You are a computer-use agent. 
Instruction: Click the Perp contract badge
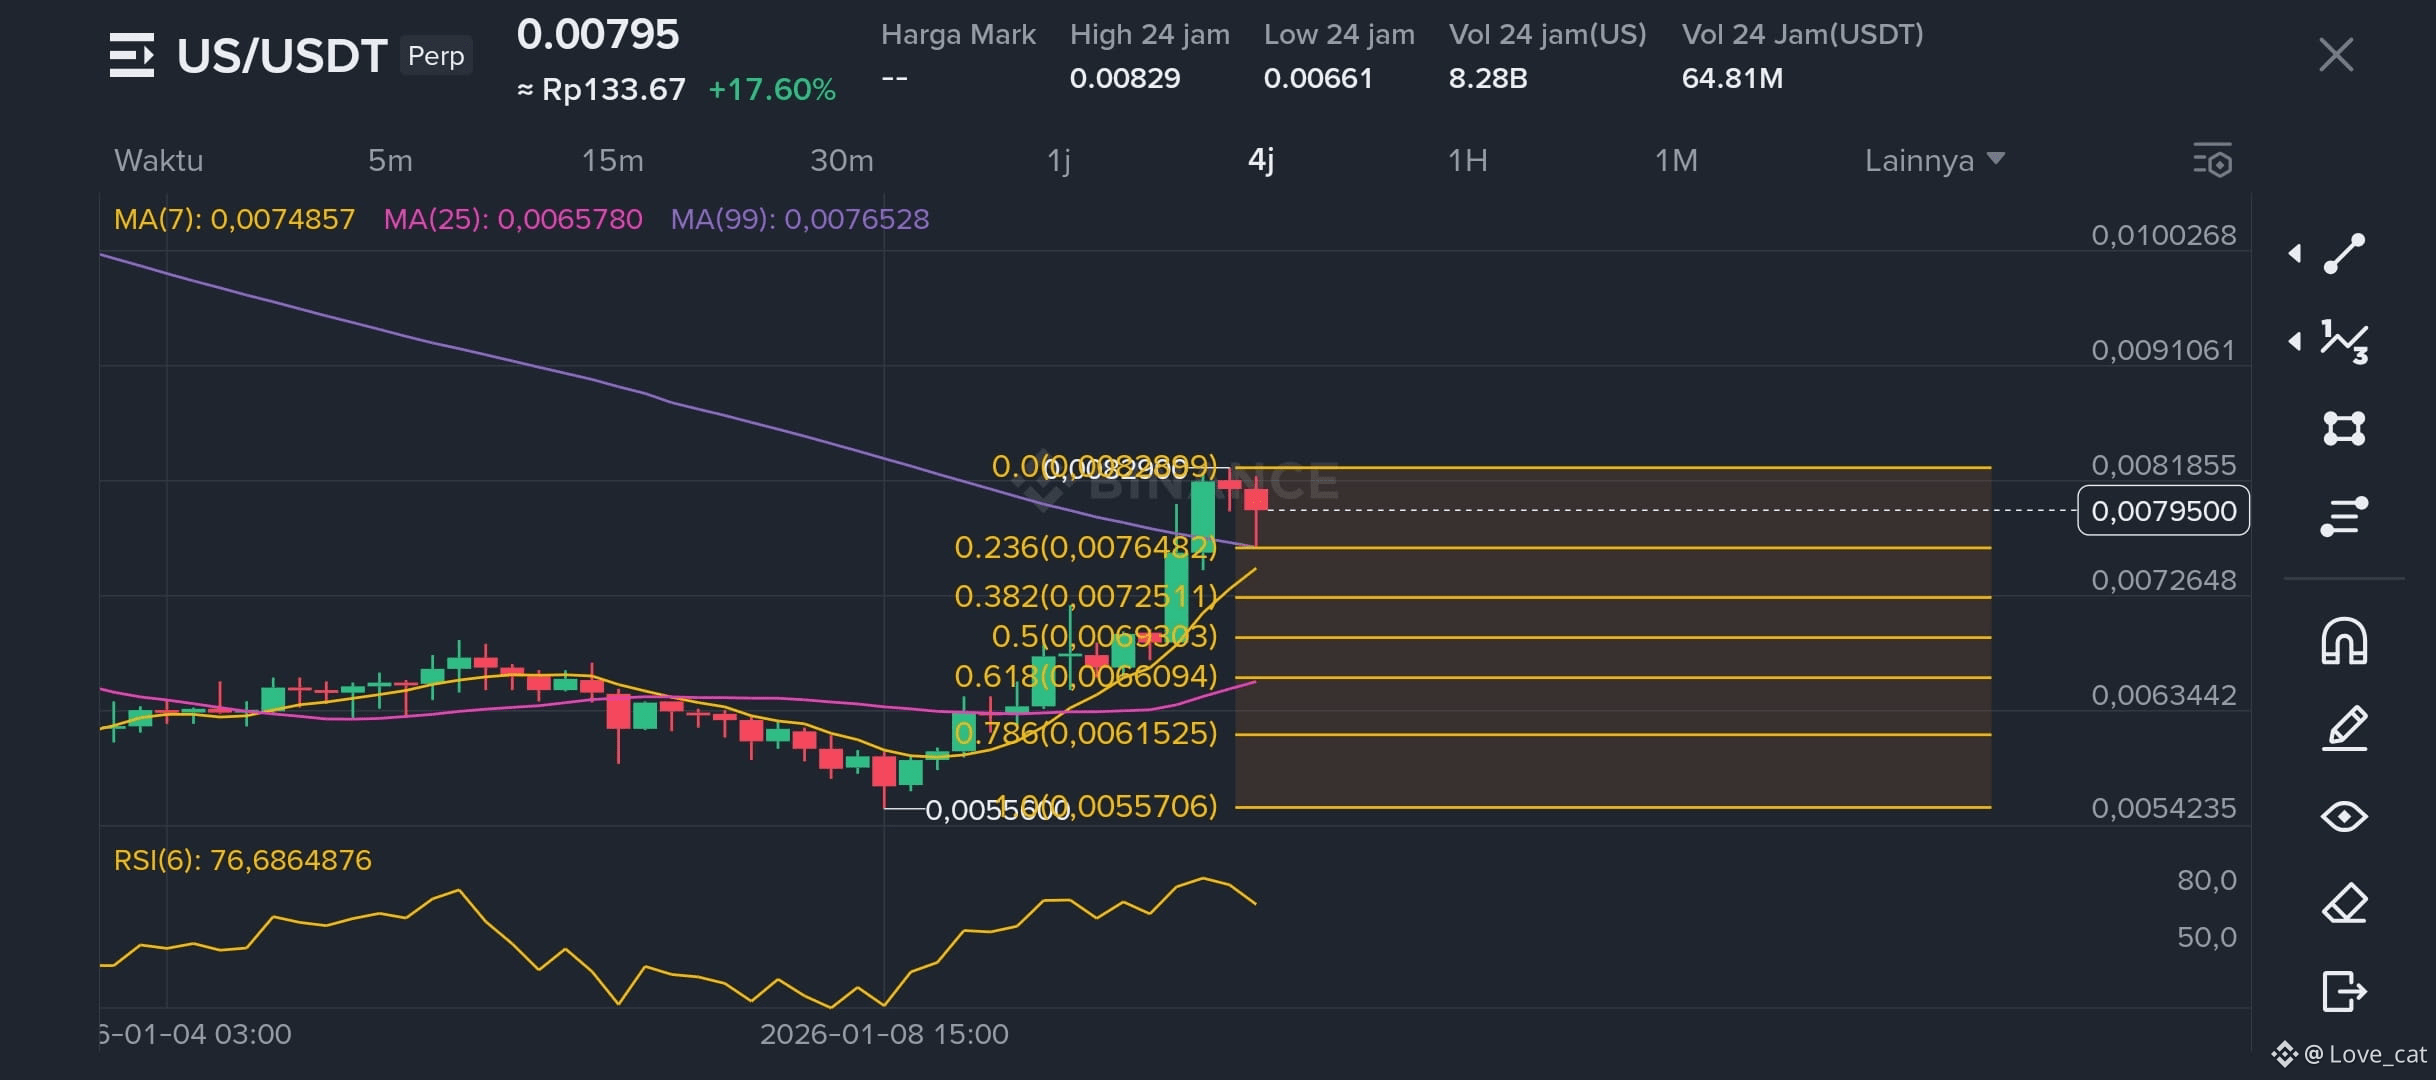coord(436,55)
